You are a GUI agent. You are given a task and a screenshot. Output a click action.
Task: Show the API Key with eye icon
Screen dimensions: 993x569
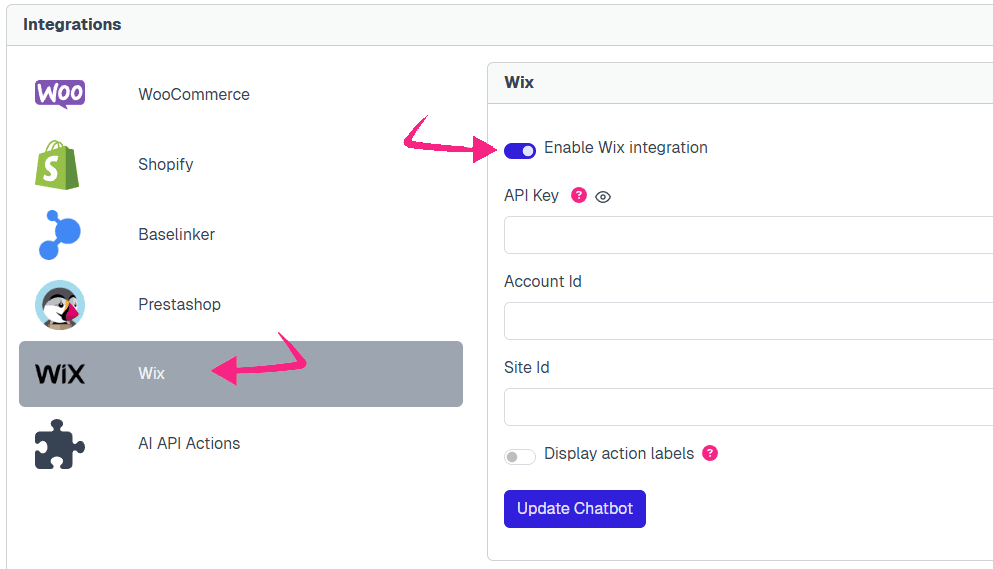[x=603, y=197]
